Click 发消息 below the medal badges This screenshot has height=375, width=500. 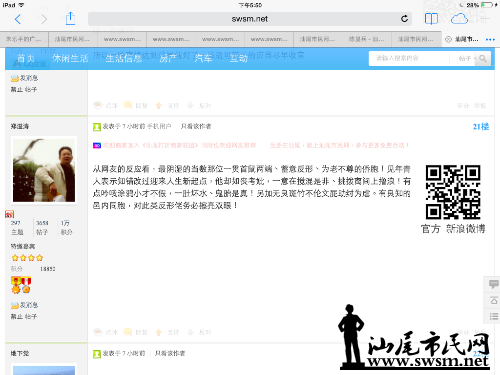24,305
